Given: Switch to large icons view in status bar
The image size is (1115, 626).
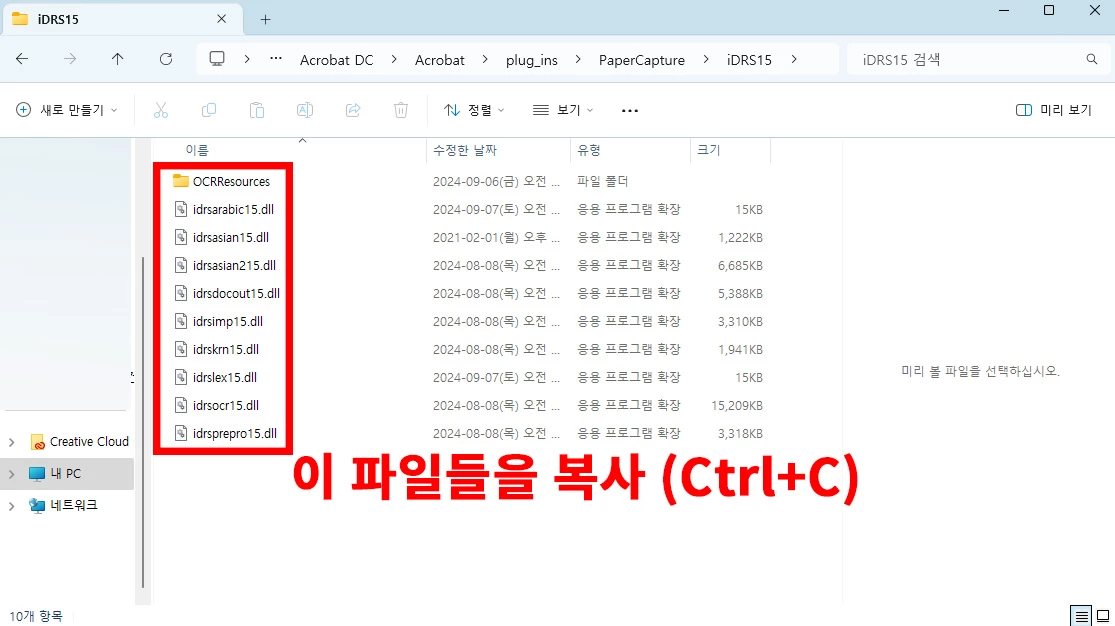Looking at the screenshot, I should [1103, 615].
